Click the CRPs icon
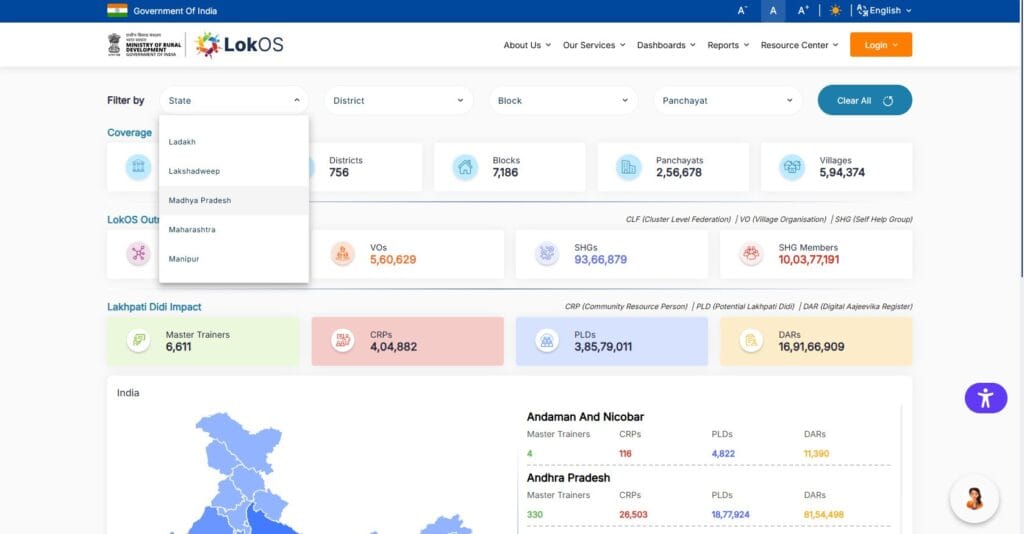Image resolution: width=1024 pixels, height=534 pixels. 342,340
